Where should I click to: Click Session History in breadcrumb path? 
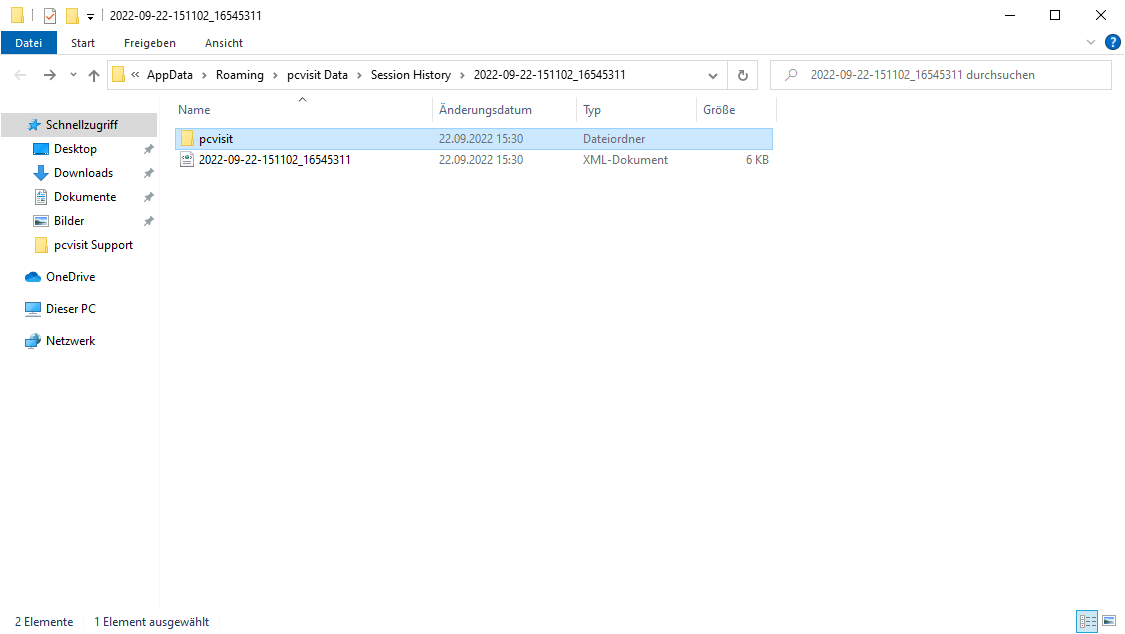click(410, 75)
